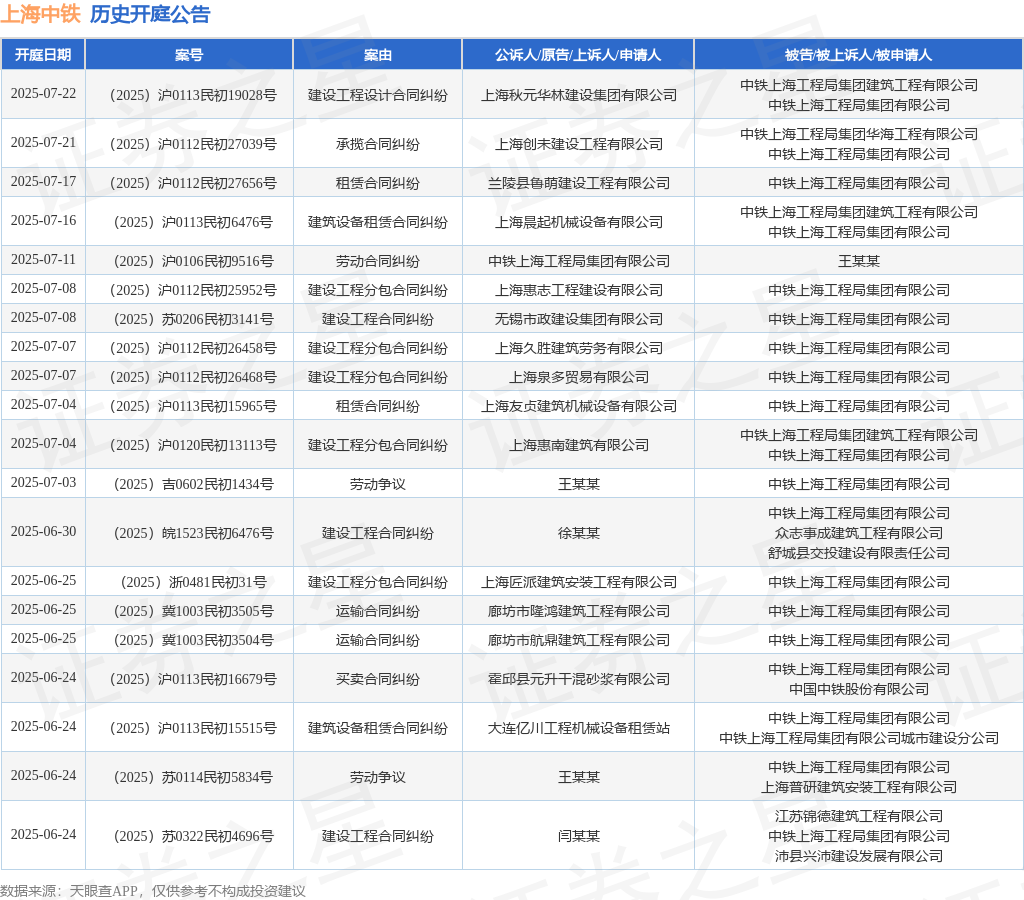Click plaintiff 廊坊市航鼎建筑工程有限公司
Viewport: 1024px width, 900px height.
pyautogui.click(x=579, y=641)
